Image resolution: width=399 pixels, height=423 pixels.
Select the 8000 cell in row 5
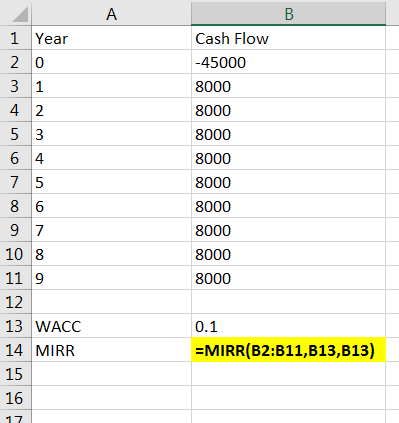coord(289,134)
